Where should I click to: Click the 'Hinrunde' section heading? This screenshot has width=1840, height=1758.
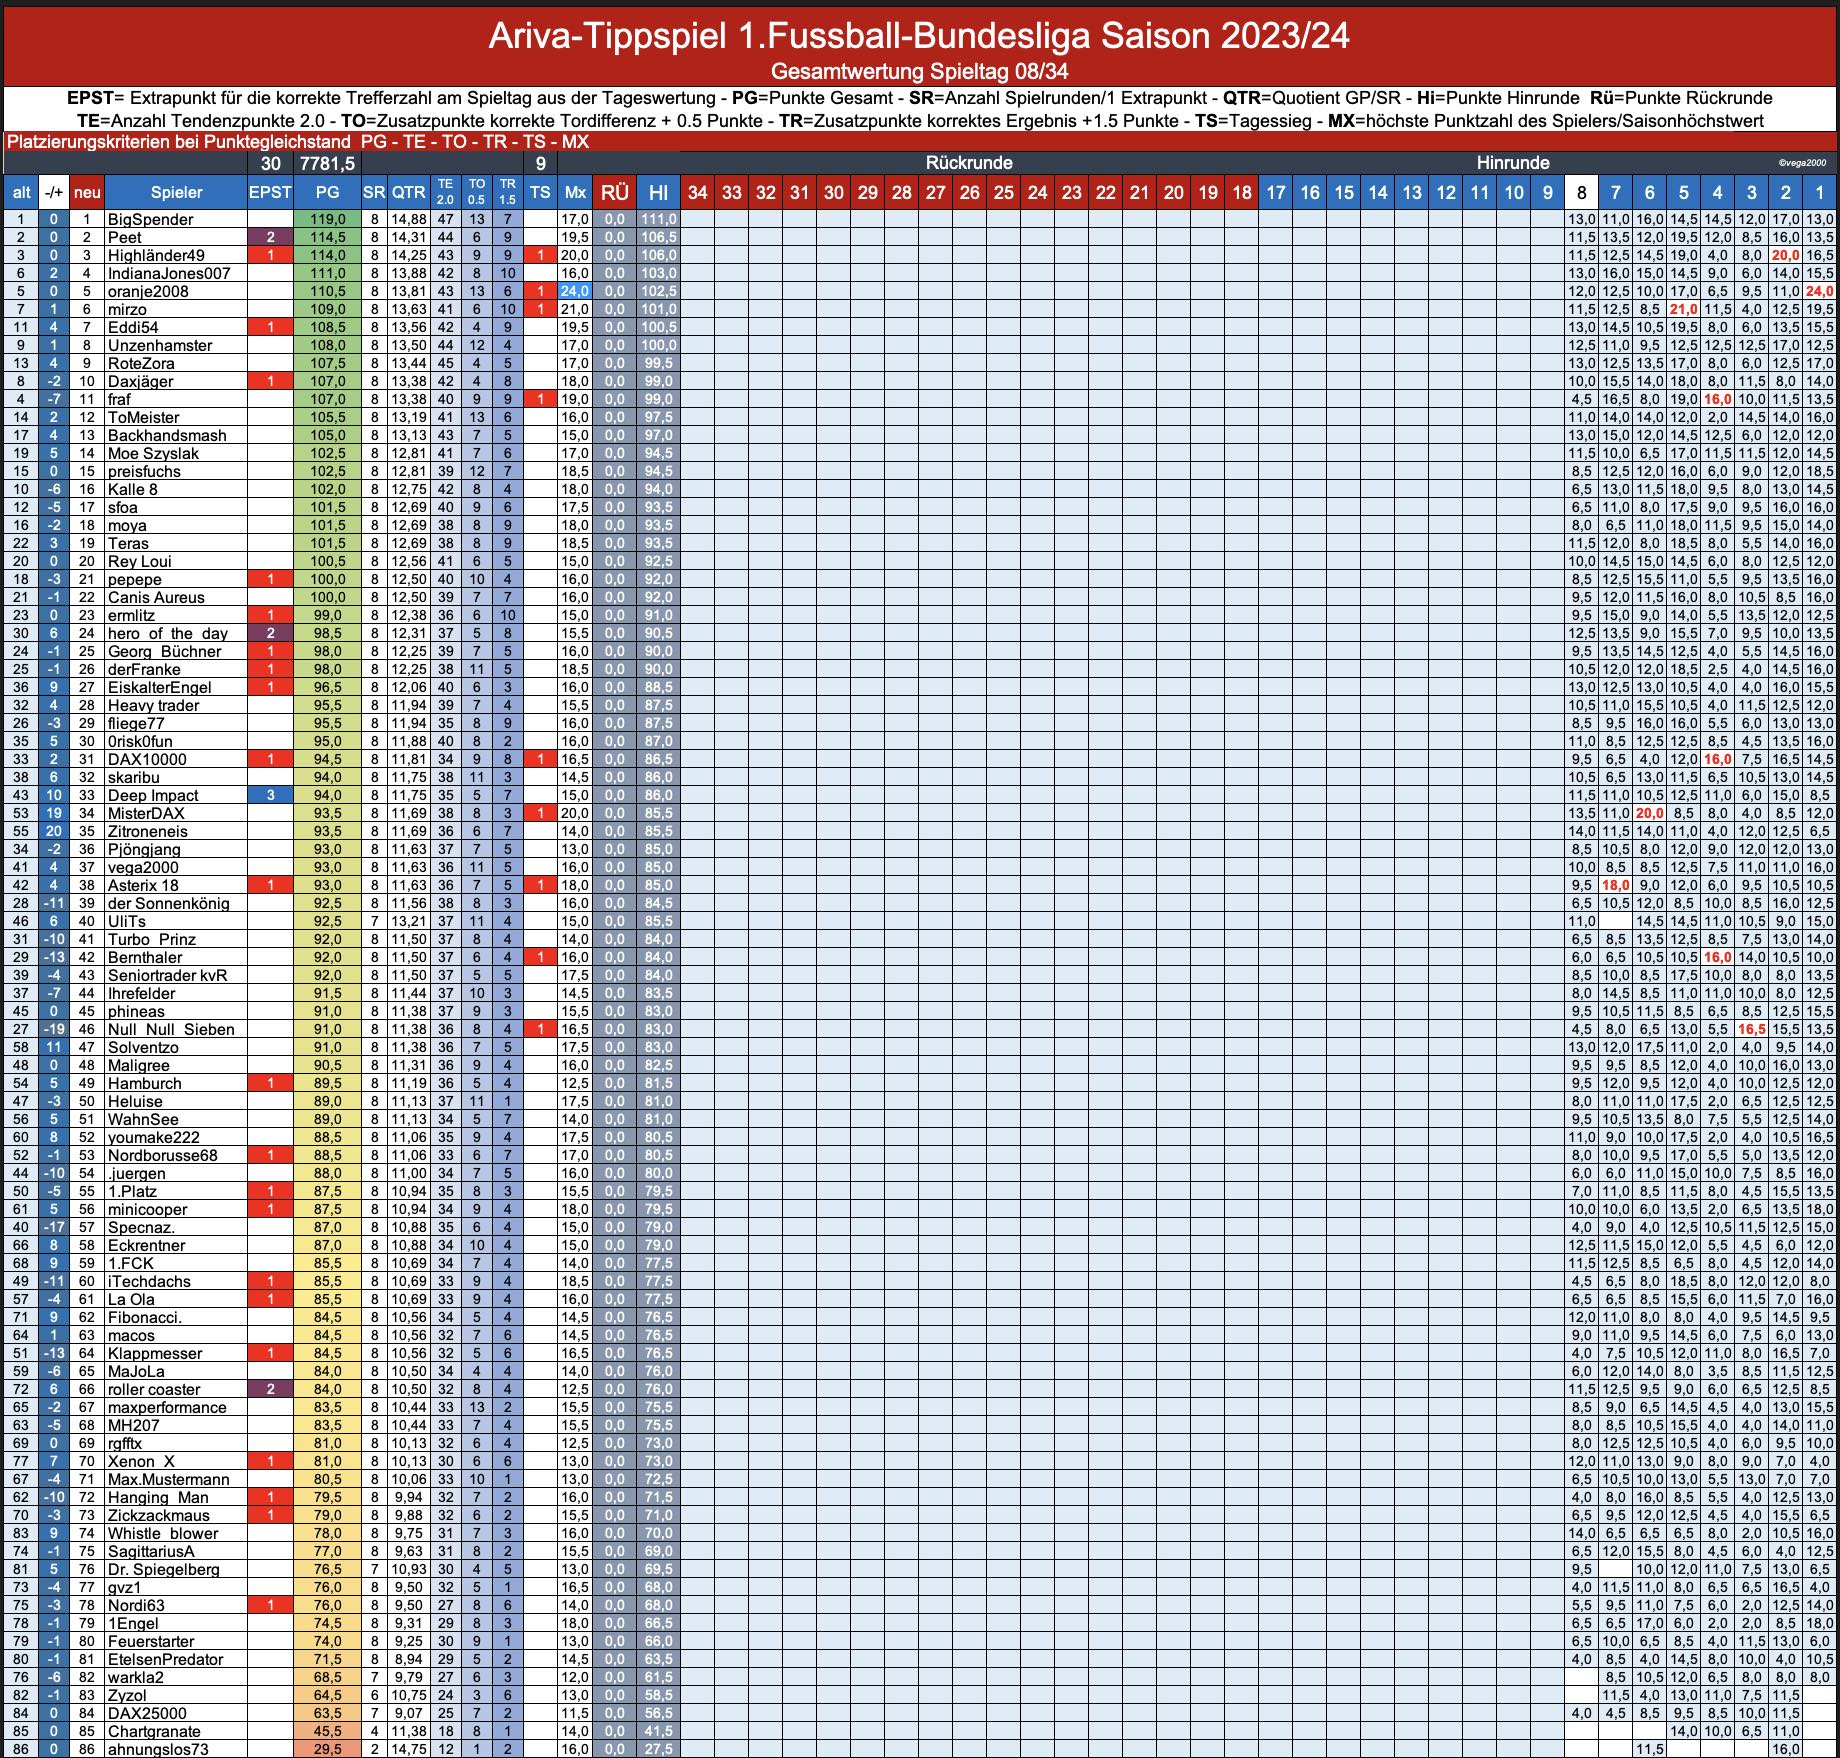(x=1512, y=163)
